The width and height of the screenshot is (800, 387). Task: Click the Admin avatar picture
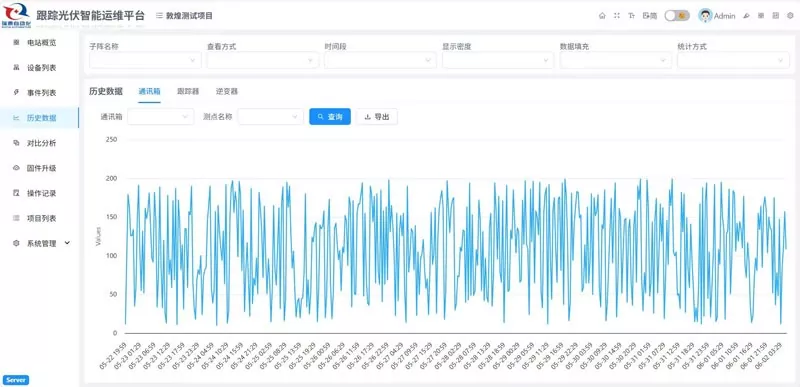point(705,16)
